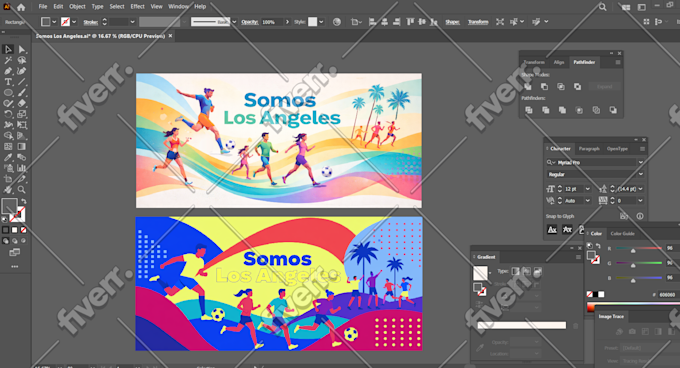Select the Line Segment tool
This screenshot has width=680, height=368.
(x=22, y=82)
